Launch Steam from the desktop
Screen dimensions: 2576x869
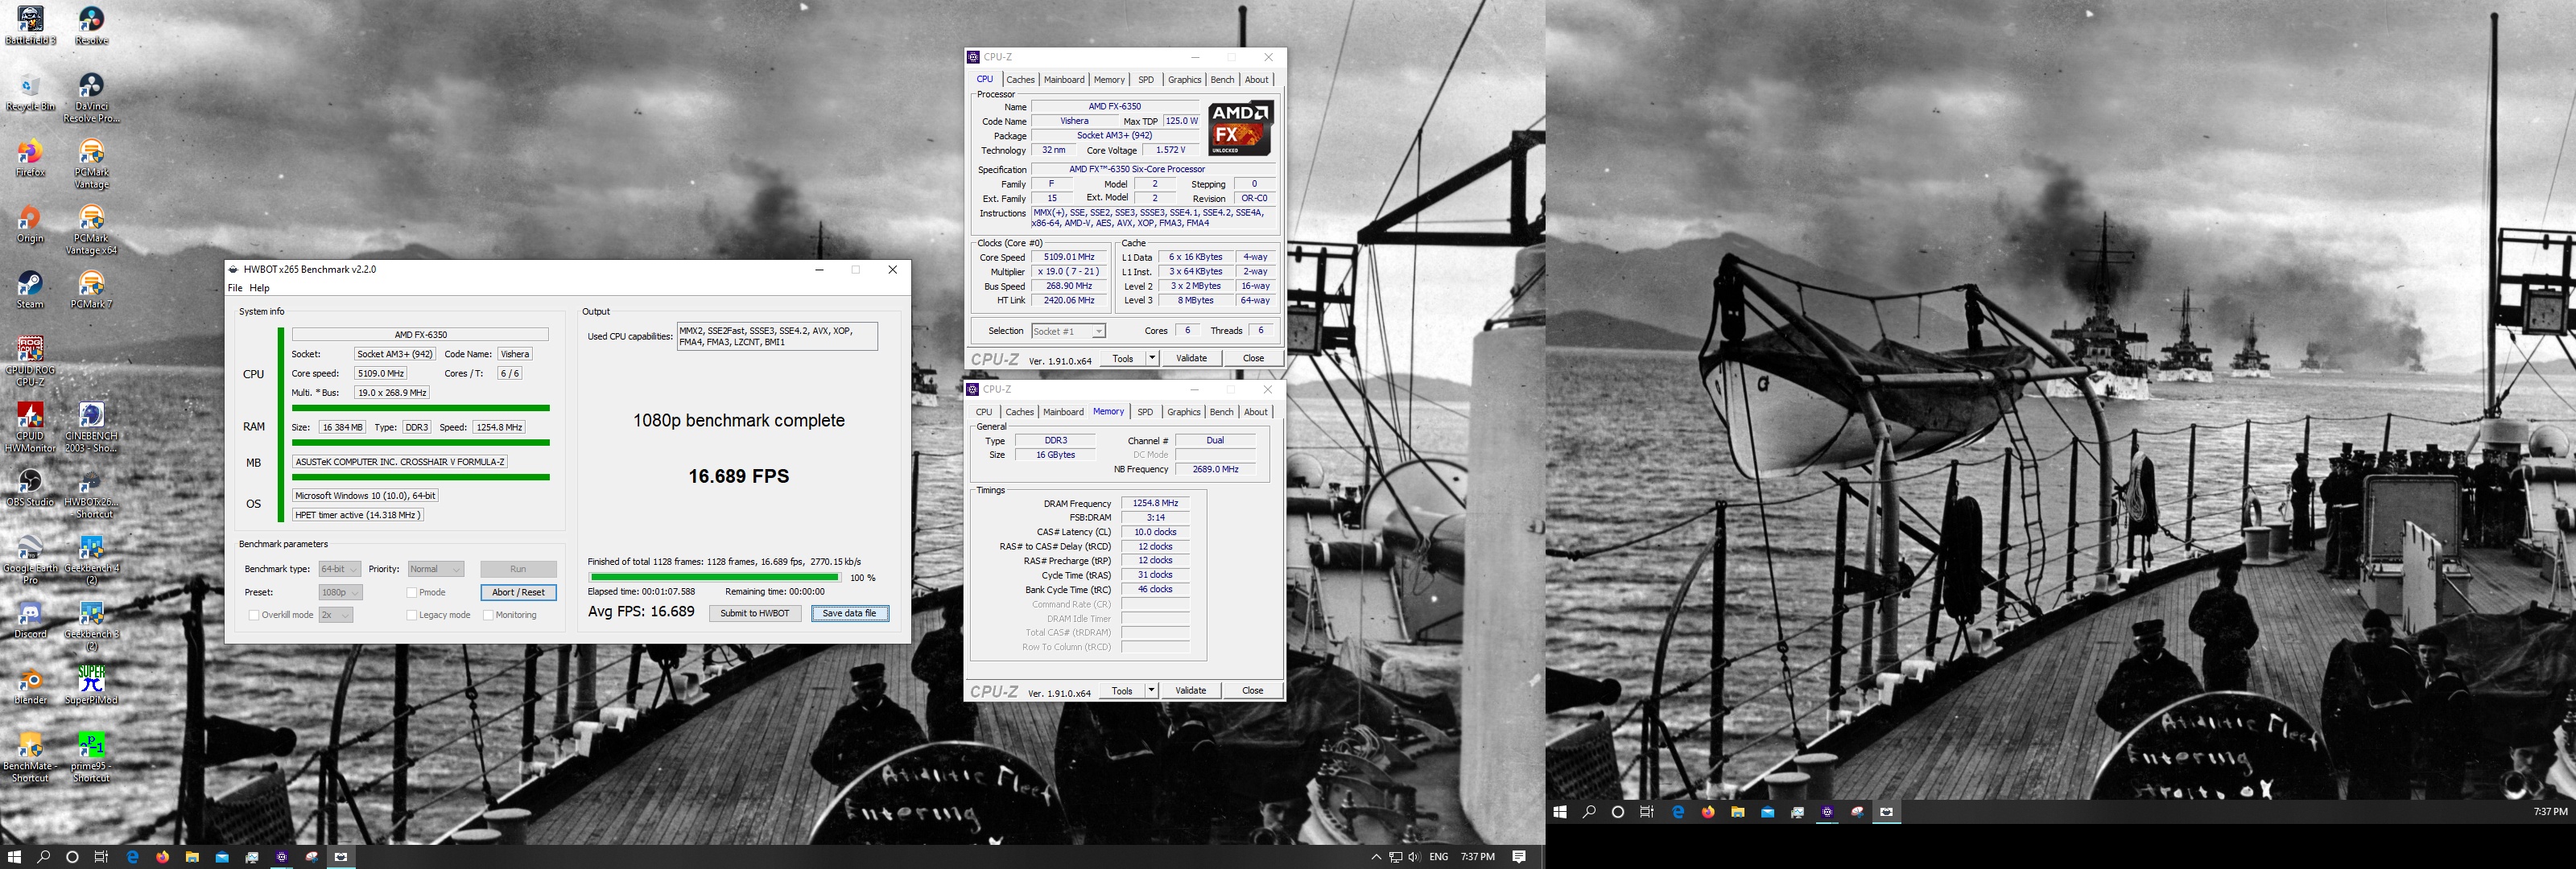tap(30, 289)
